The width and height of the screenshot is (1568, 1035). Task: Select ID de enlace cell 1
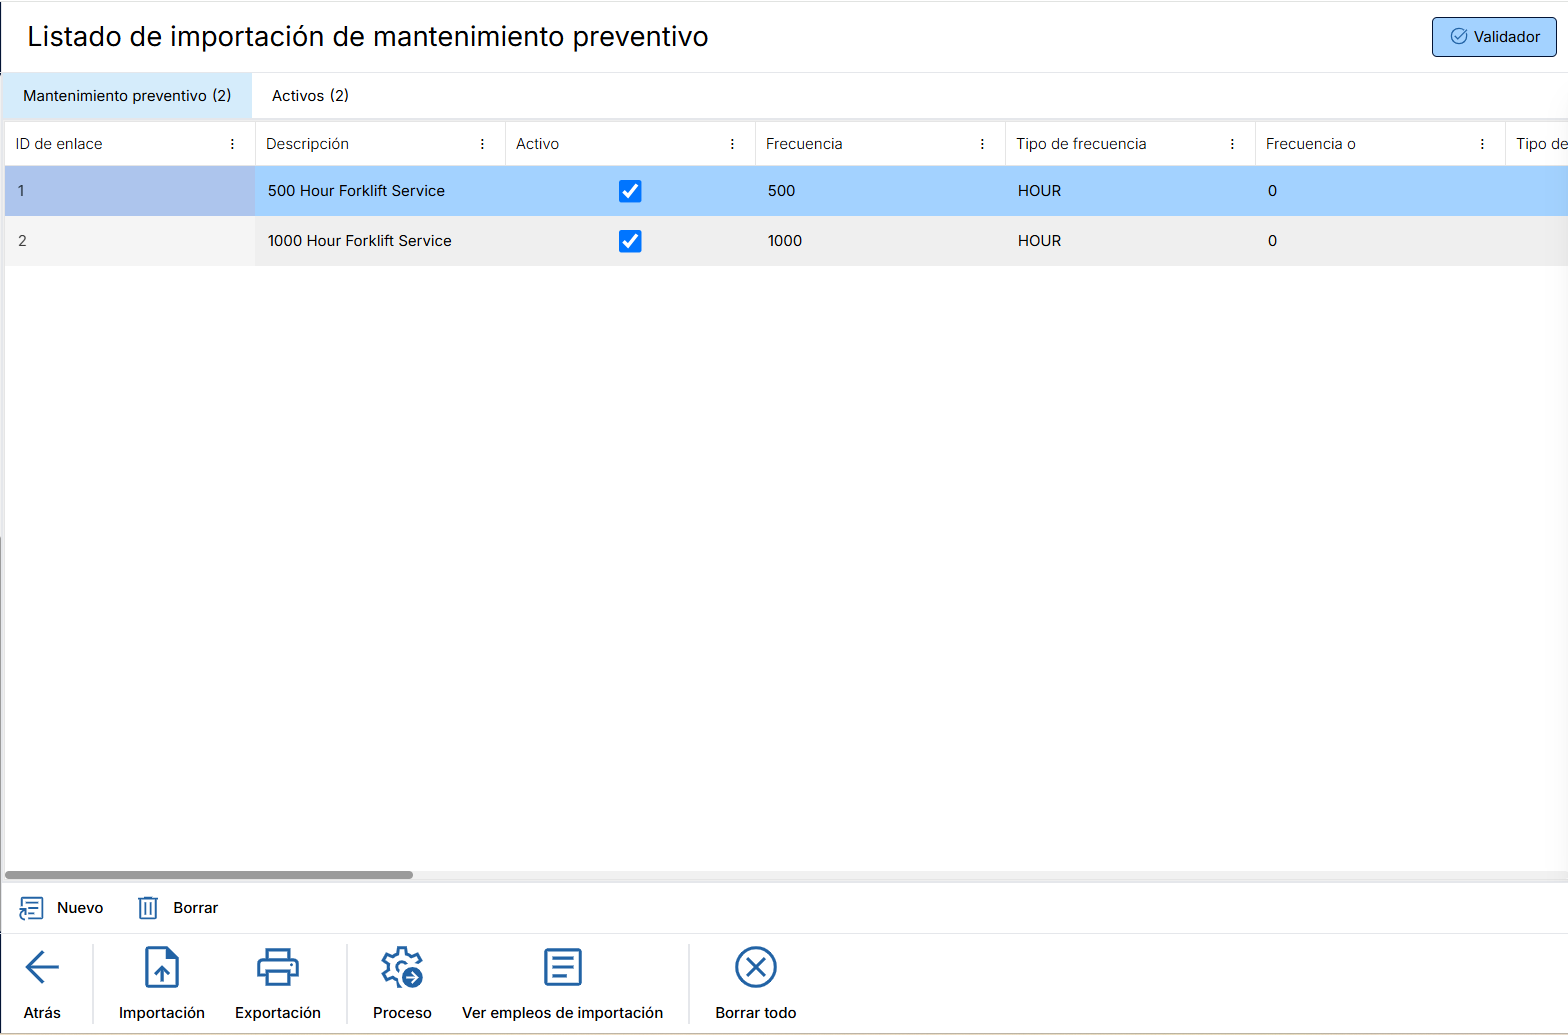click(130, 191)
